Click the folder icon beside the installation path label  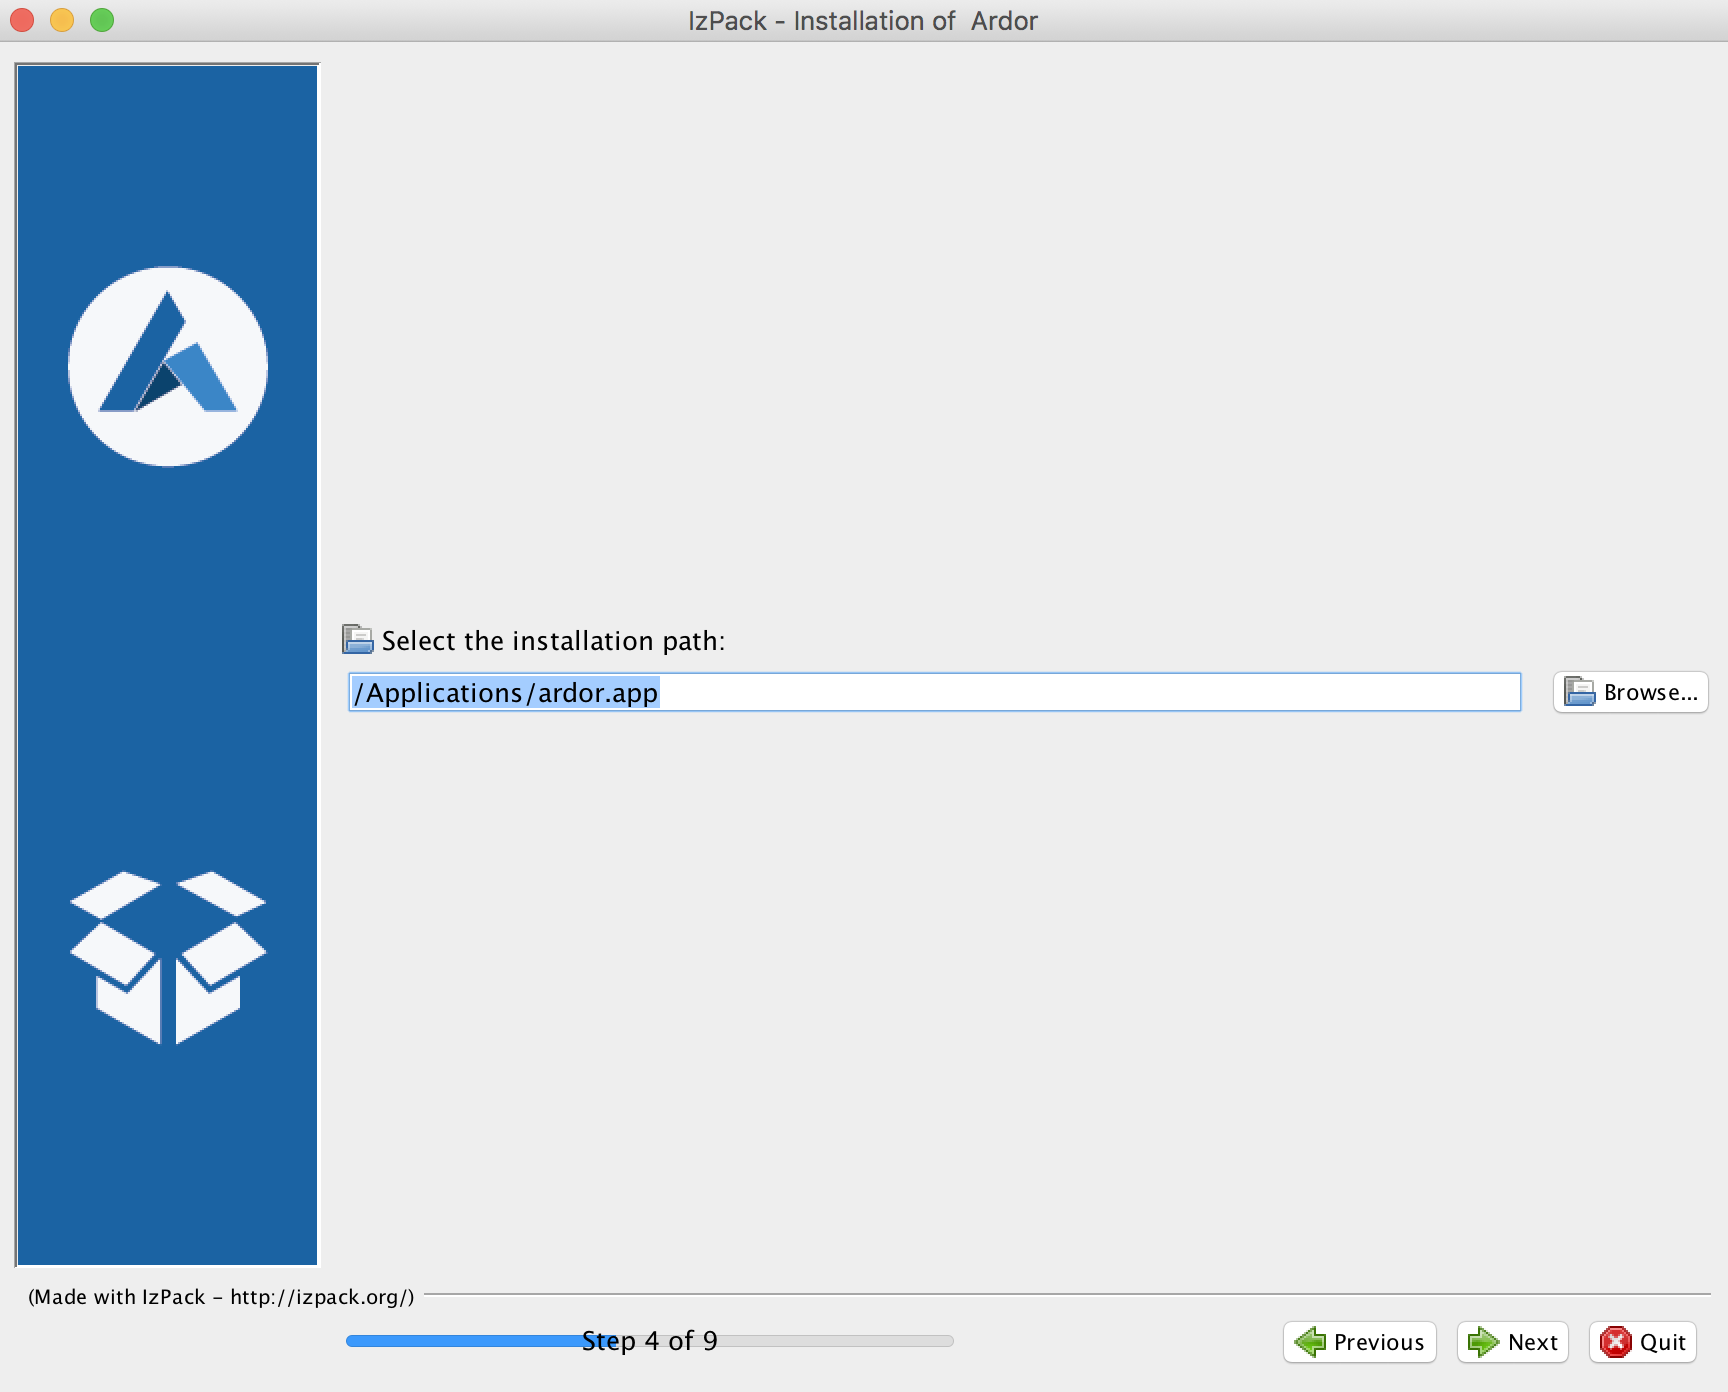pos(357,640)
